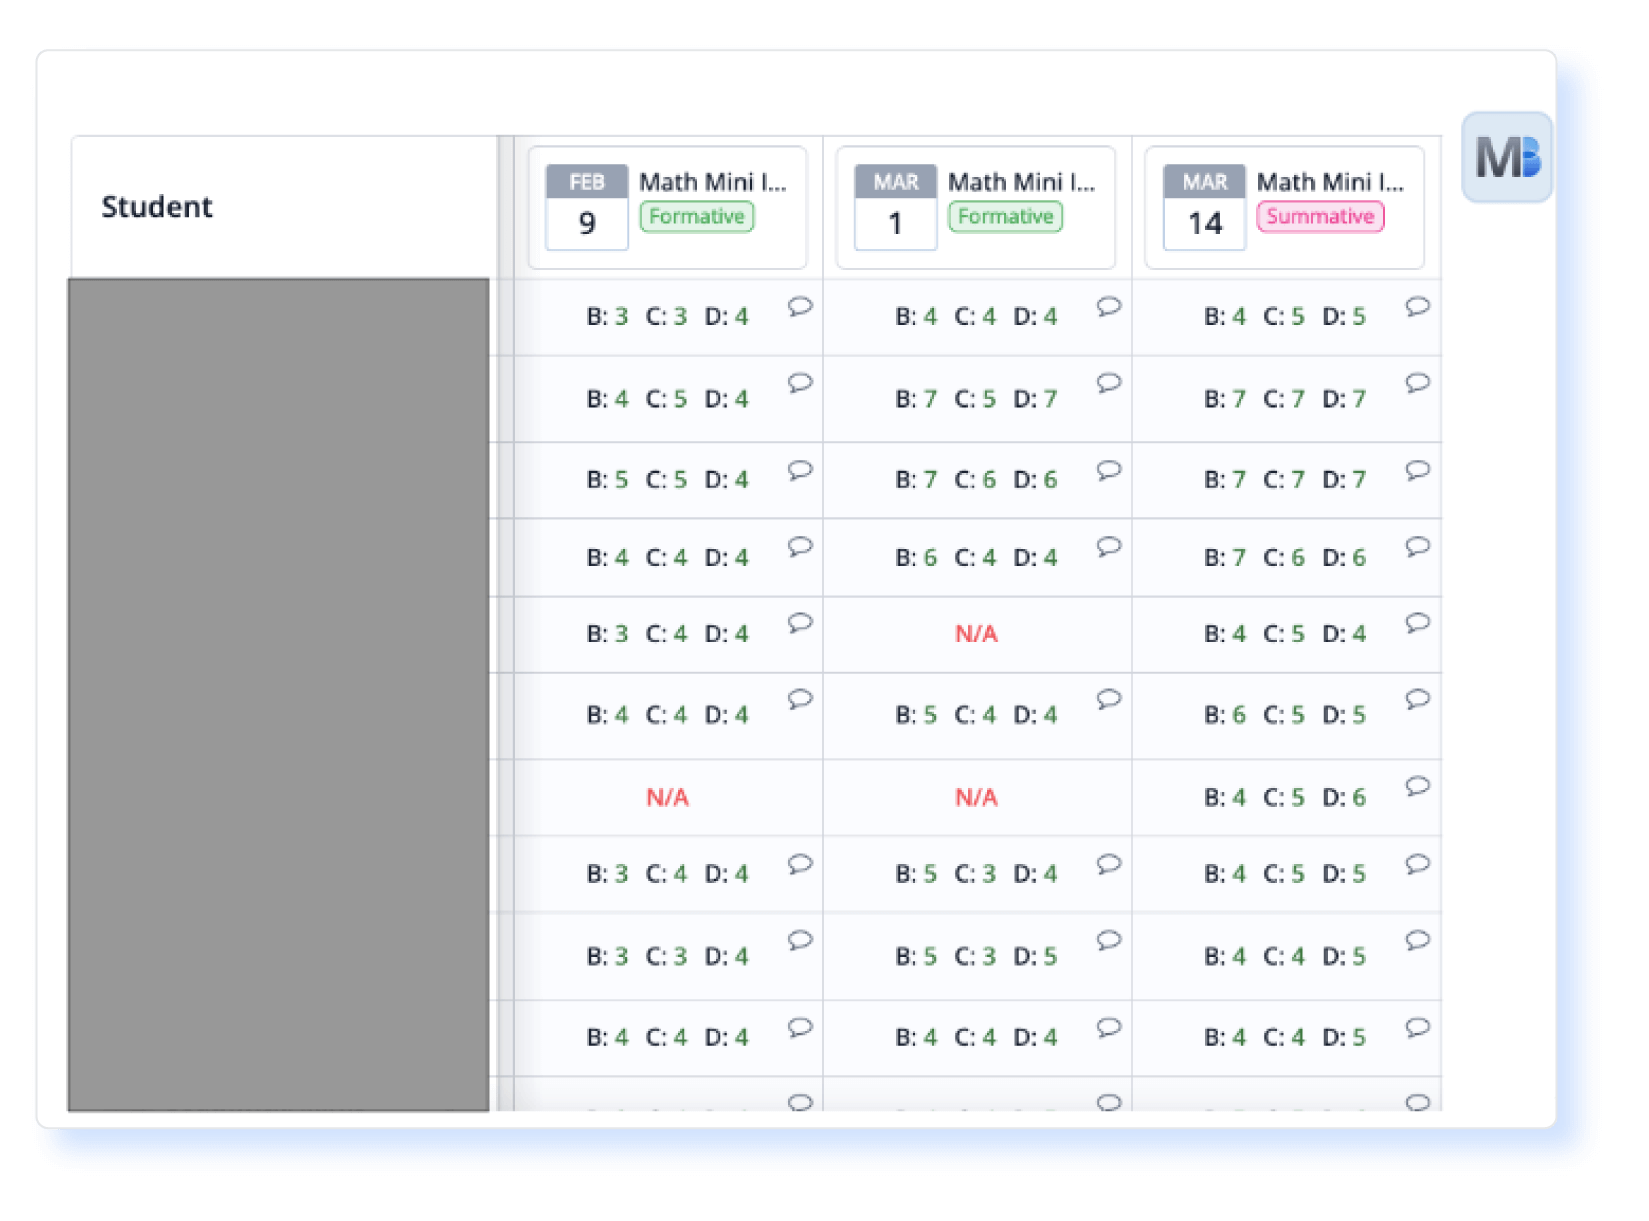Select N/A cell under Feb 9 column
This screenshot has height=1221, width=1649.
pyautogui.click(x=667, y=798)
